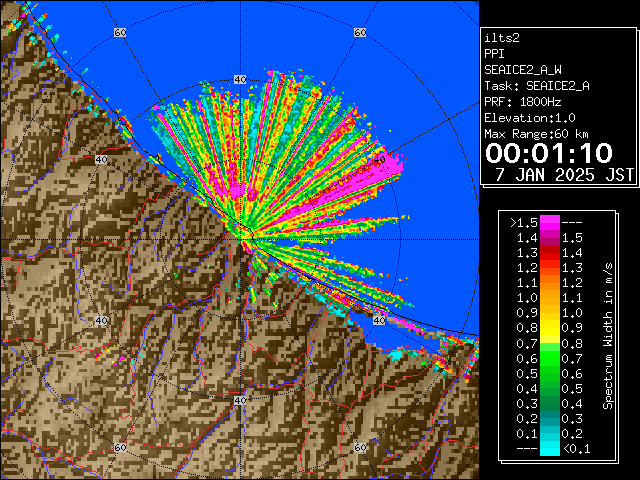Select the 'Task: SEAICE2_A' line

[x=537, y=86]
